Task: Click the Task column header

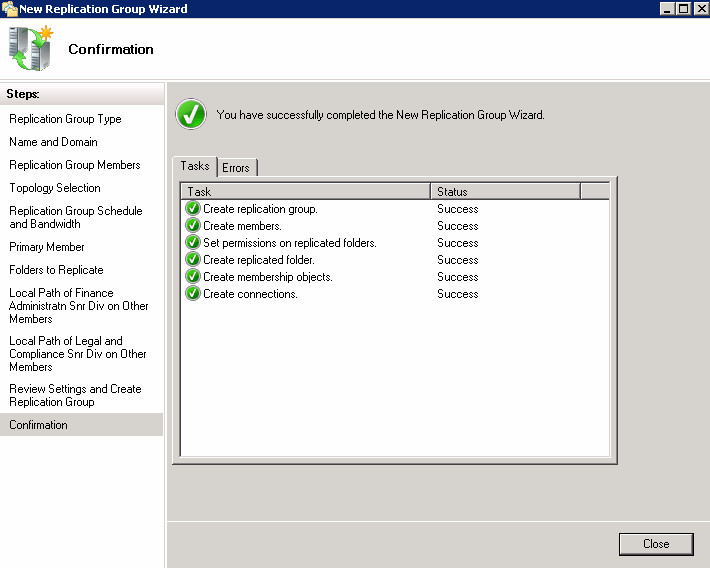Action: click(x=305, y=192)
